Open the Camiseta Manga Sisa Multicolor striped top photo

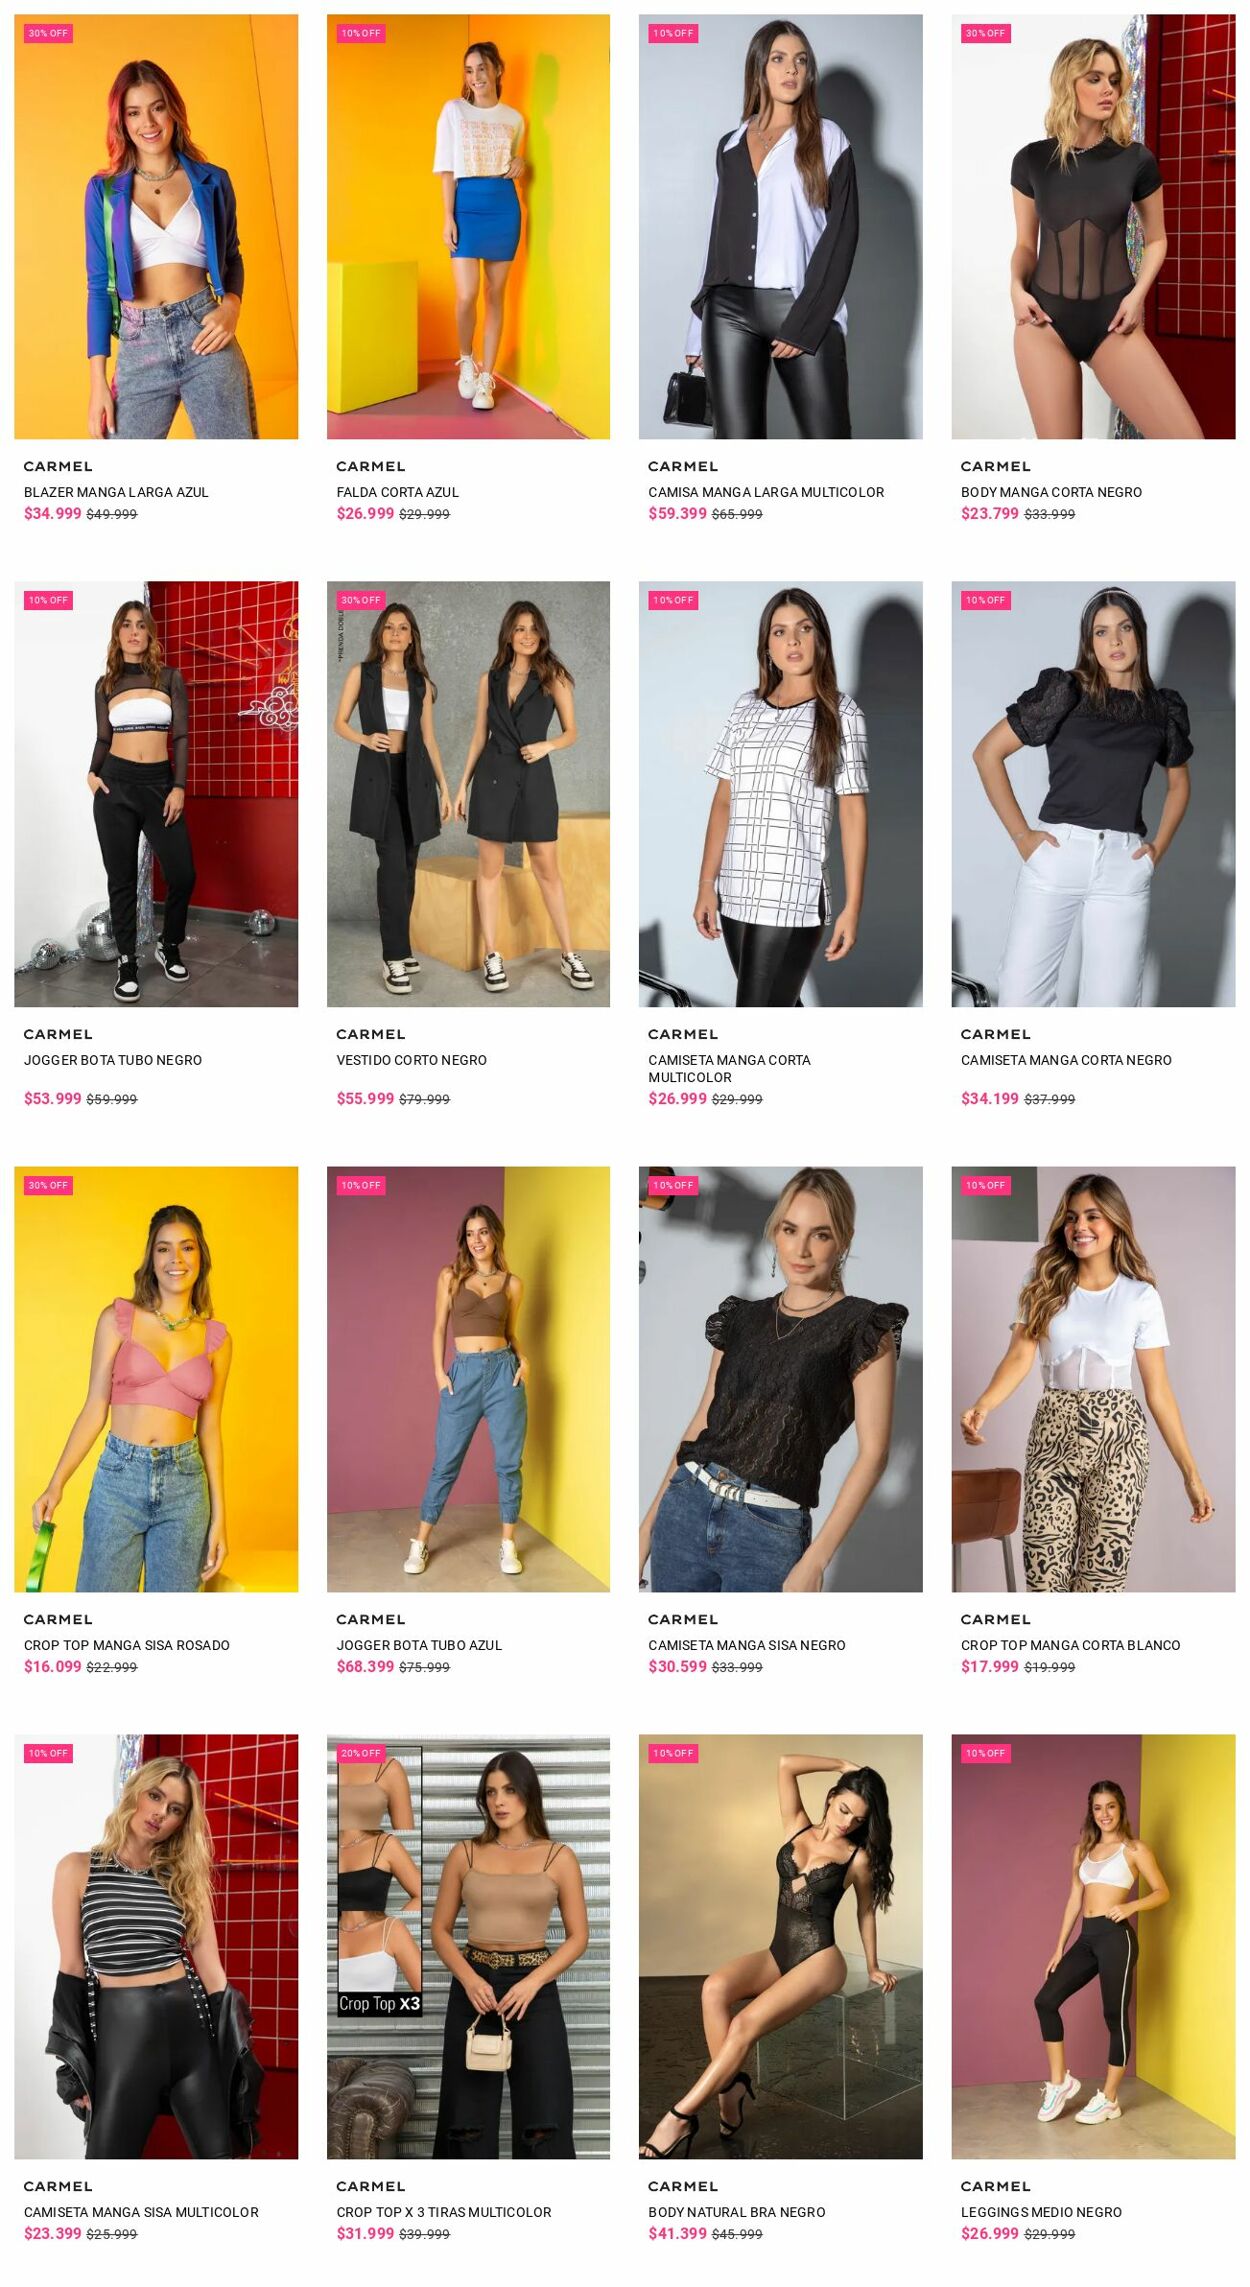pyautogui.click(x=156, y=1947)
